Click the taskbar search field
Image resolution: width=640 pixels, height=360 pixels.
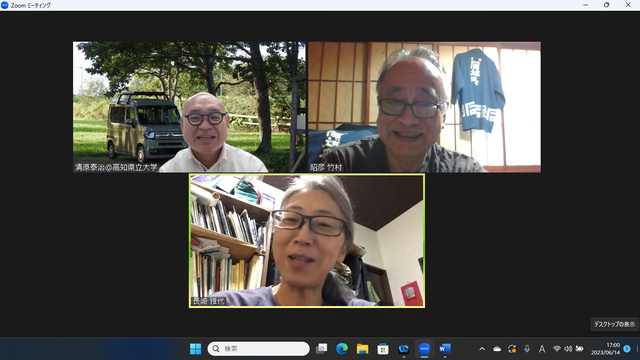click(258, 349)
